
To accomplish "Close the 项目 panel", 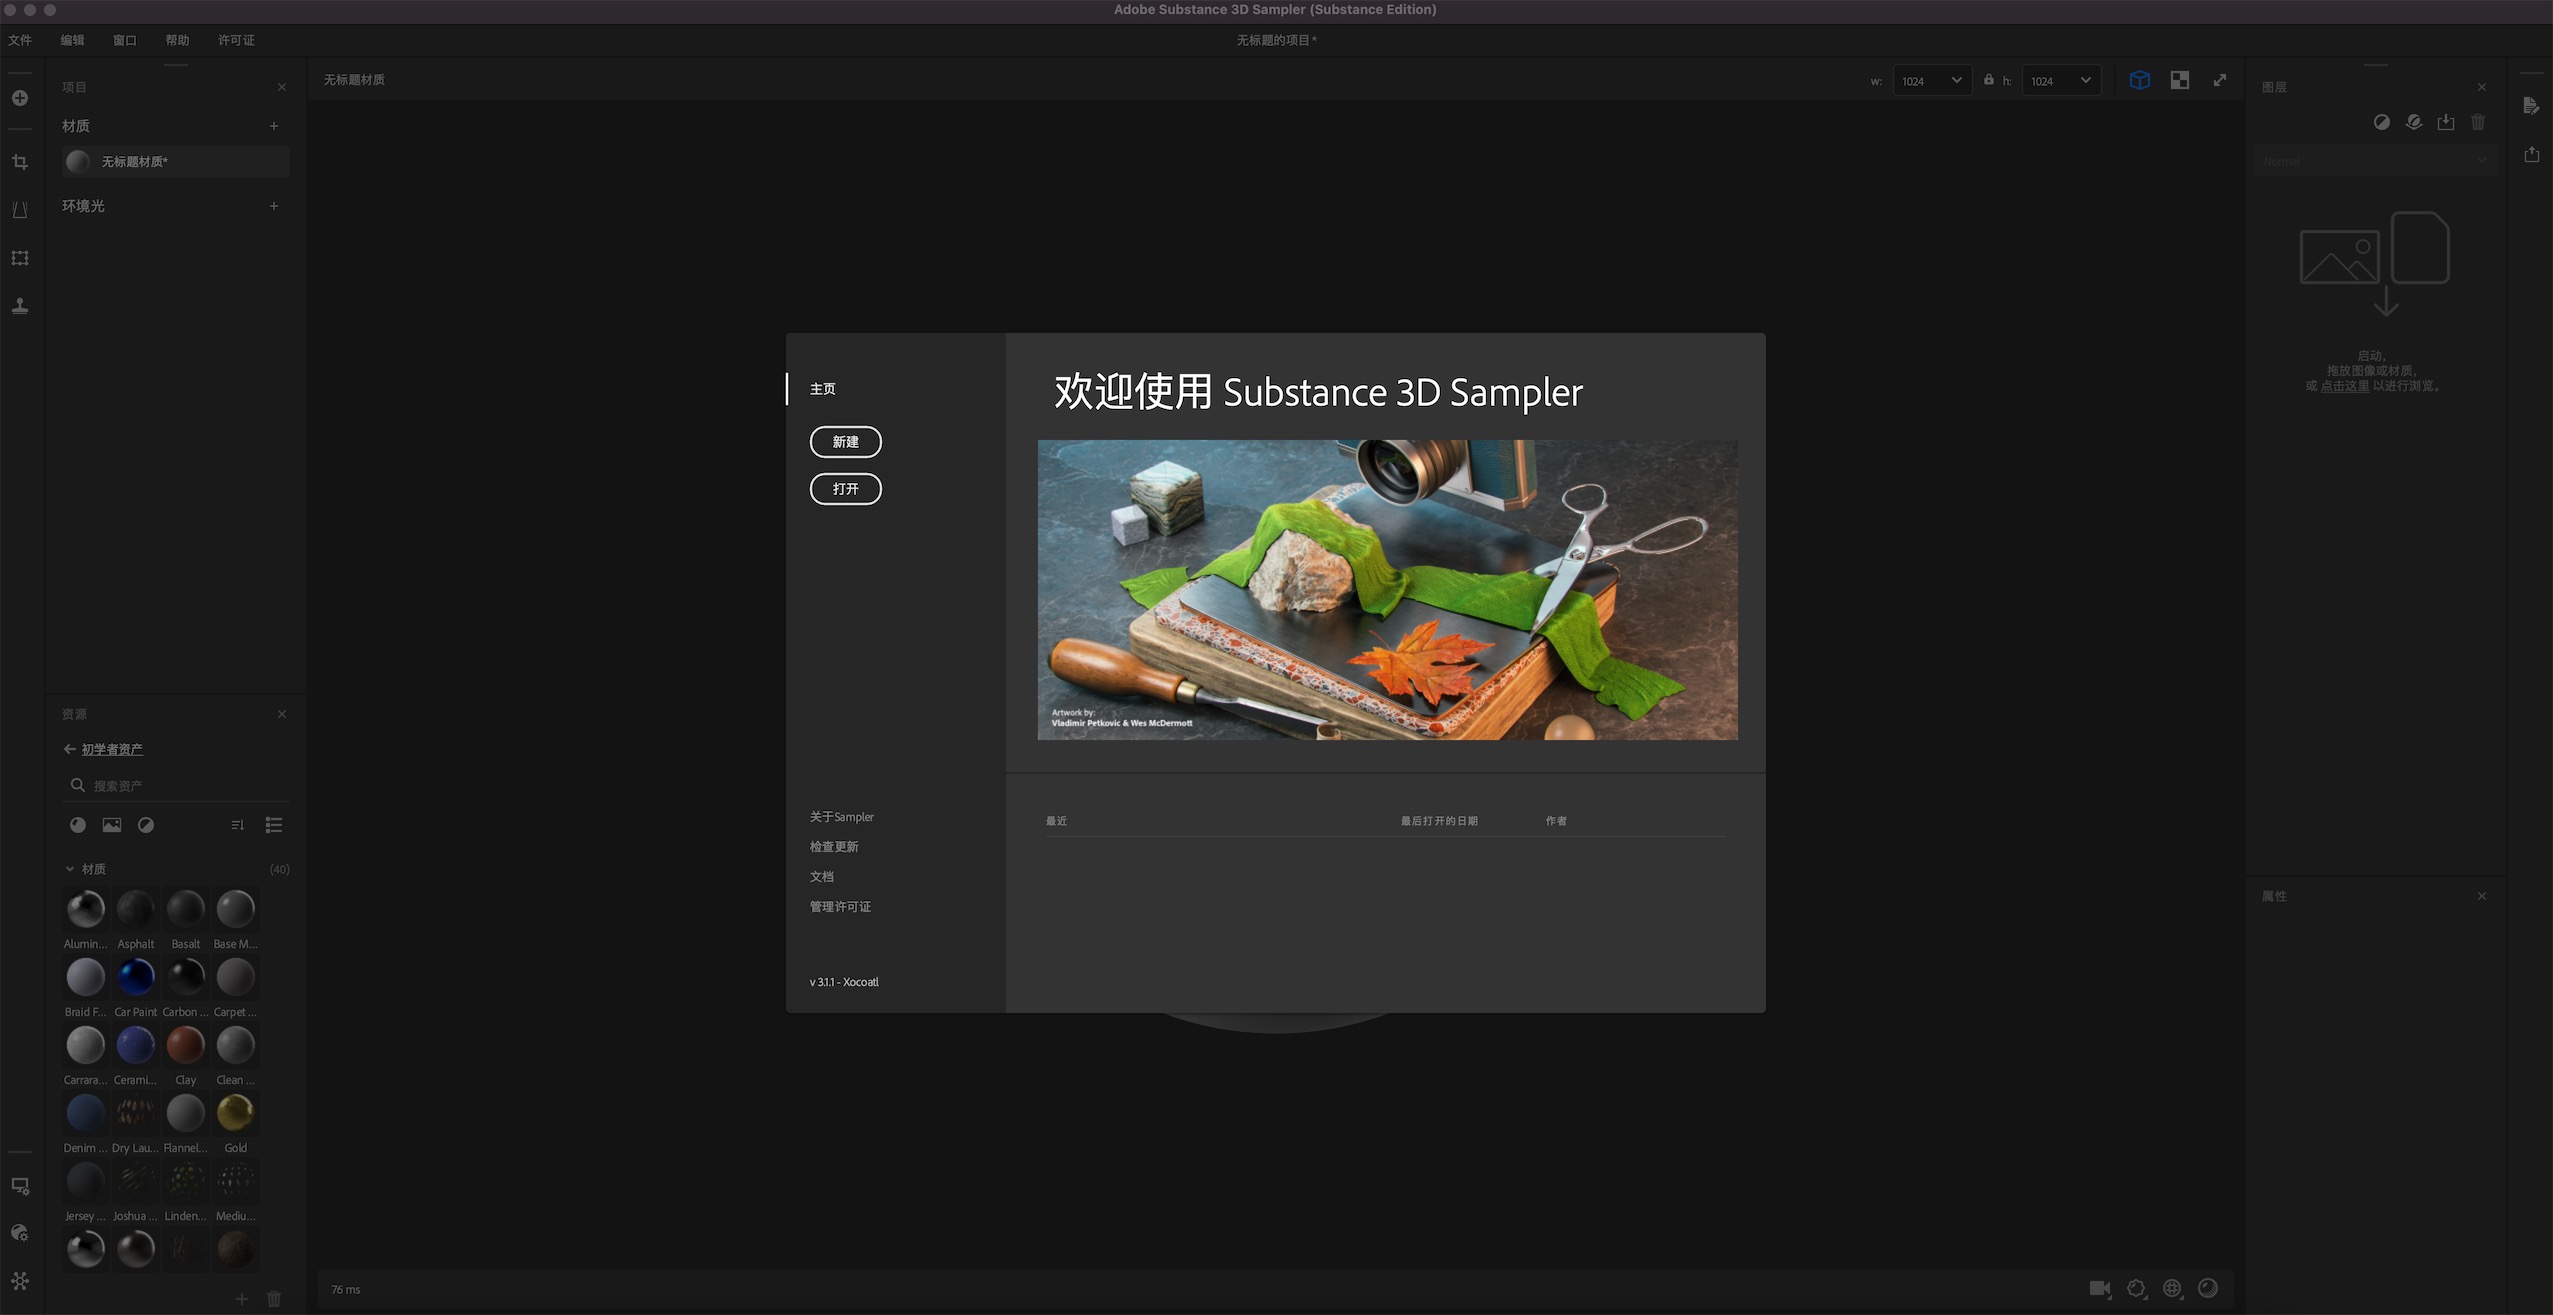I will [x=282, y=87].
